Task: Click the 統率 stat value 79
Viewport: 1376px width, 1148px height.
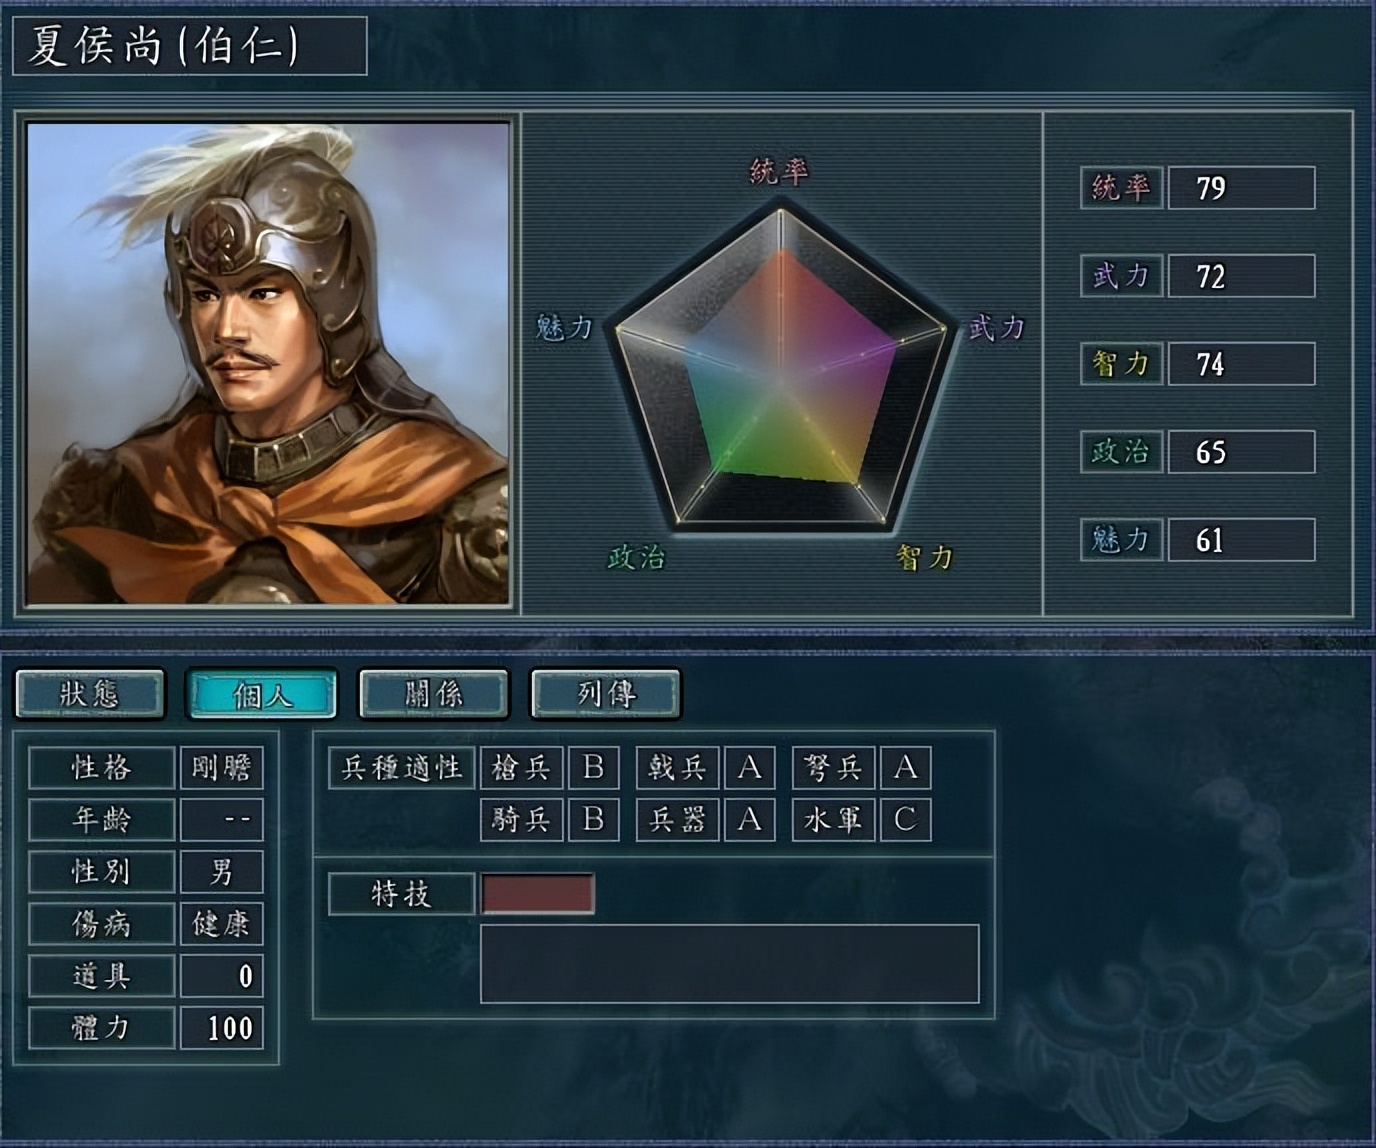Action: coord(1242,188)
